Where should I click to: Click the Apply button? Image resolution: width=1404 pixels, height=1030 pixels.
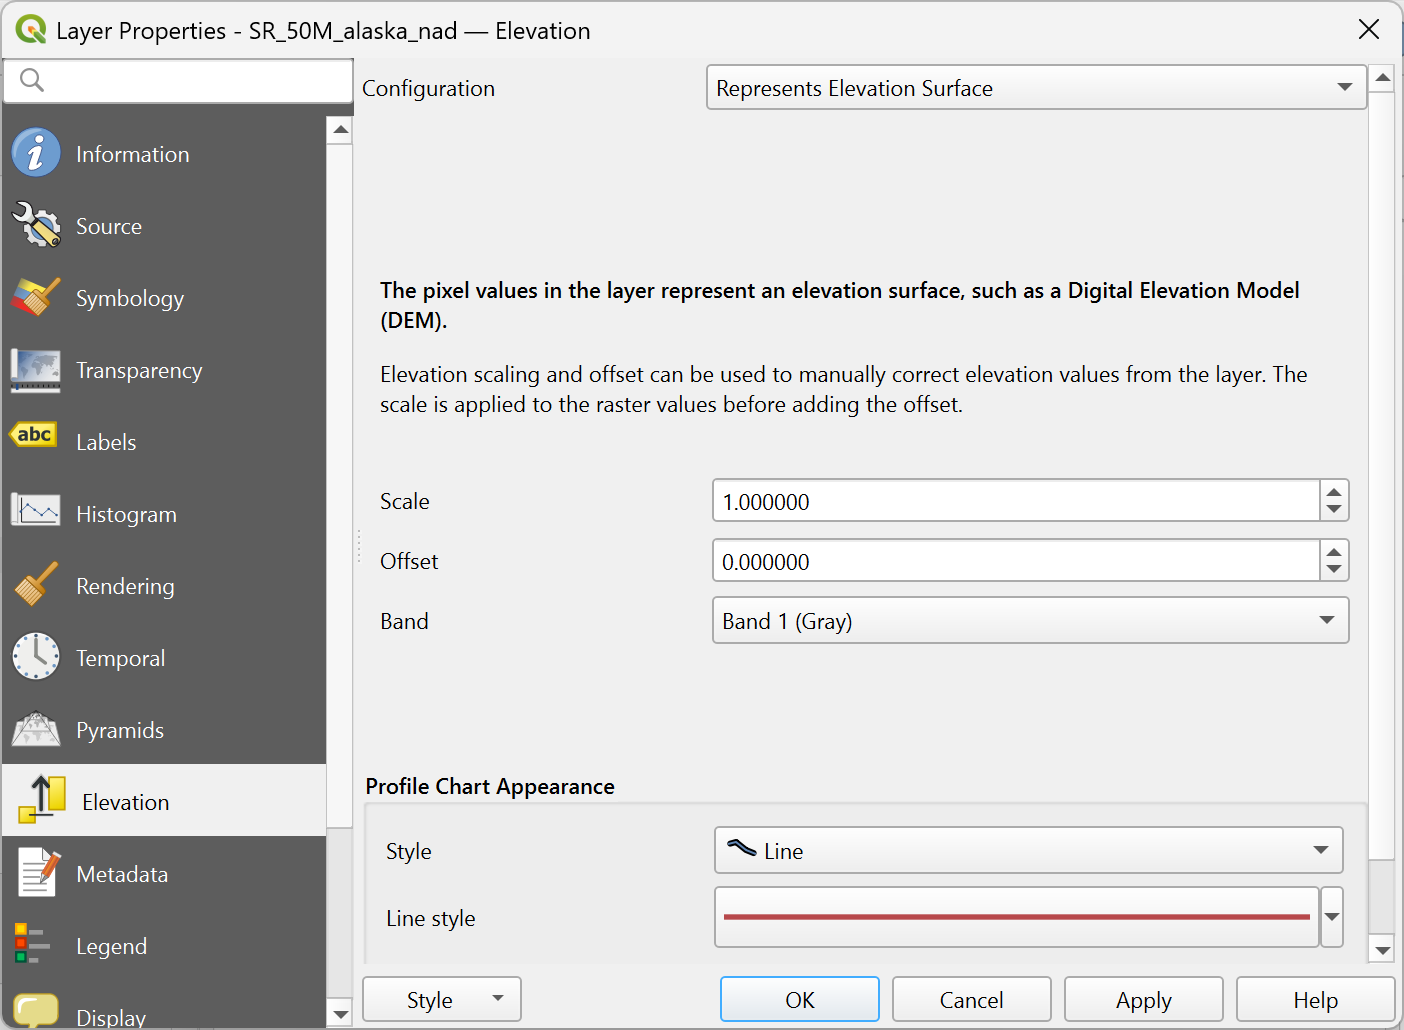click(1143, 1000)
